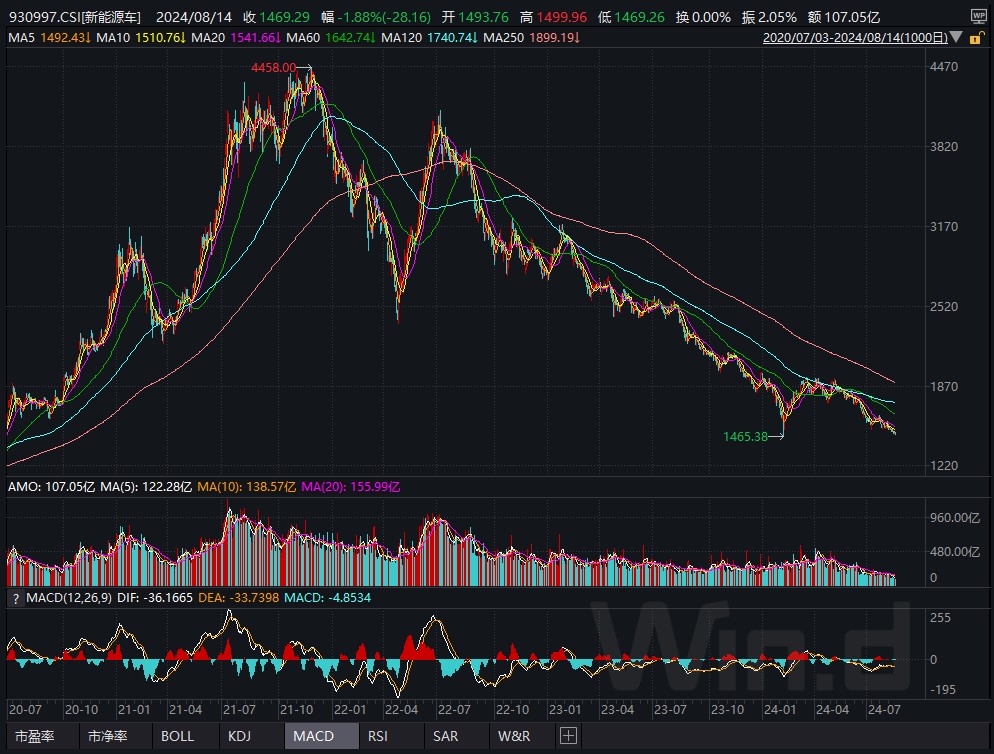Click the 23-07 label on time axis

(x=670, y=710)
